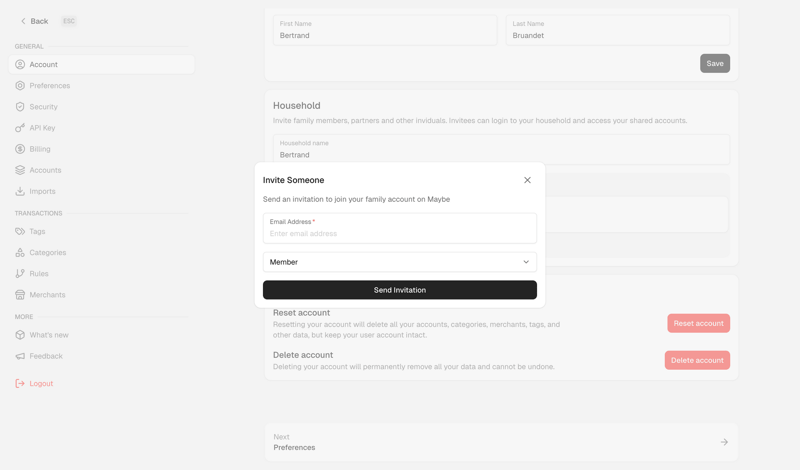Click the First Name field
The width and height of the screenshot is (800, 470).
(385, 30)
